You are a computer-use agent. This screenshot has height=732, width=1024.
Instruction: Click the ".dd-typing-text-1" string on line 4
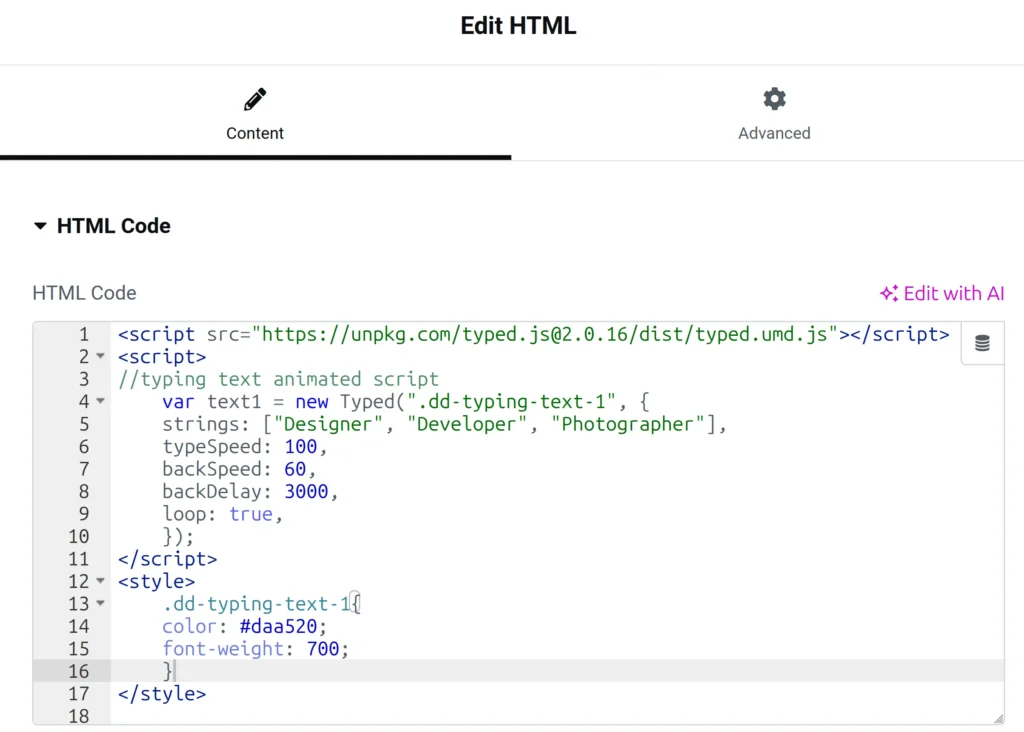click(x=511, y=402)
